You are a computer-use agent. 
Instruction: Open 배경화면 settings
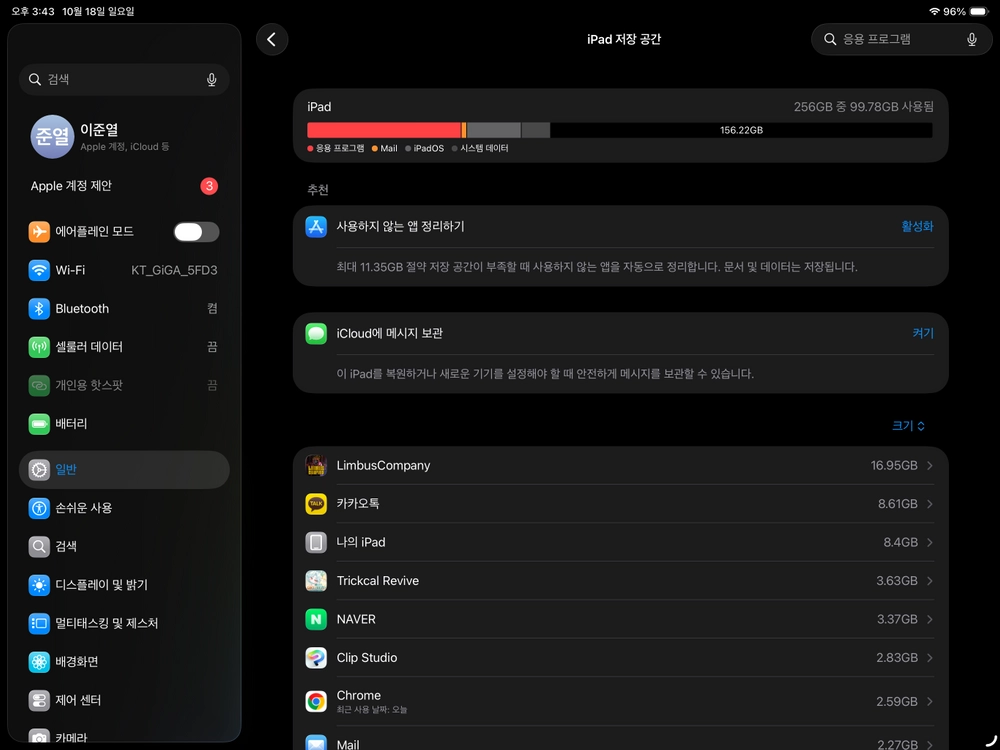pos(124,662)
